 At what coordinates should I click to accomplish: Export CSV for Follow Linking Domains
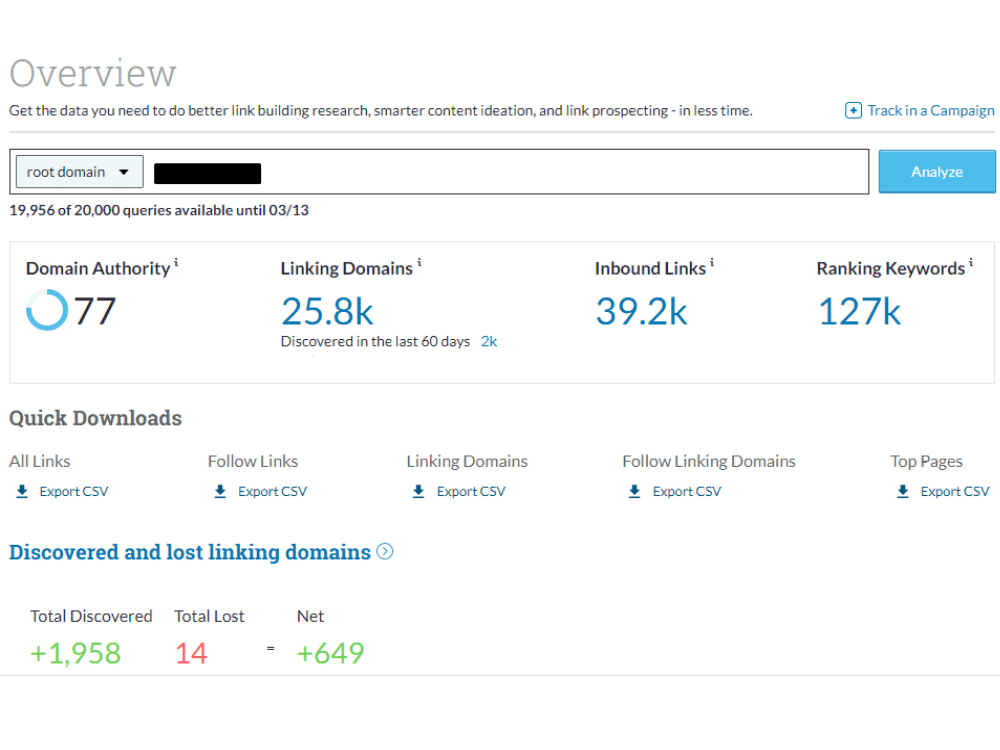coord(687,491)
